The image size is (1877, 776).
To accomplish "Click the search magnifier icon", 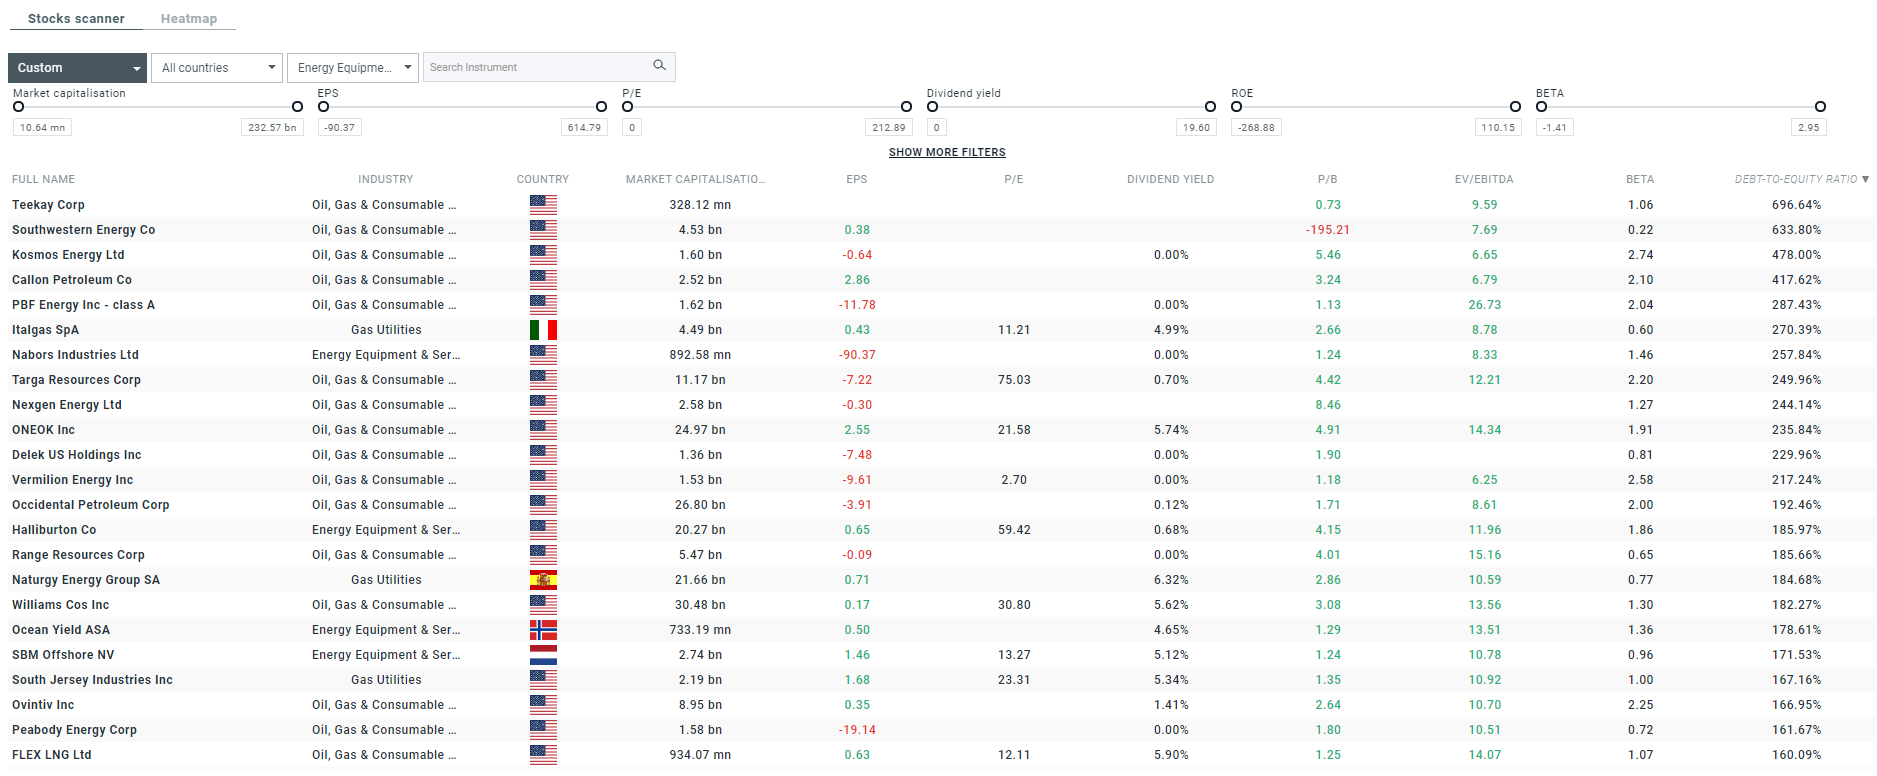I will 659,66.
